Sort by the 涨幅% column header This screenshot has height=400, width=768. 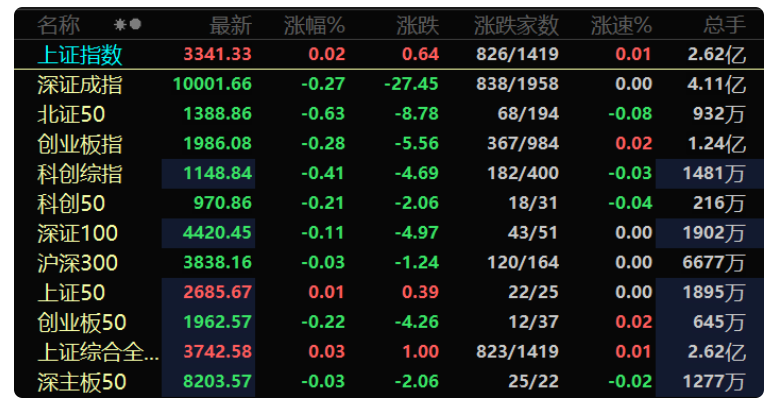[x=314, y=25]
